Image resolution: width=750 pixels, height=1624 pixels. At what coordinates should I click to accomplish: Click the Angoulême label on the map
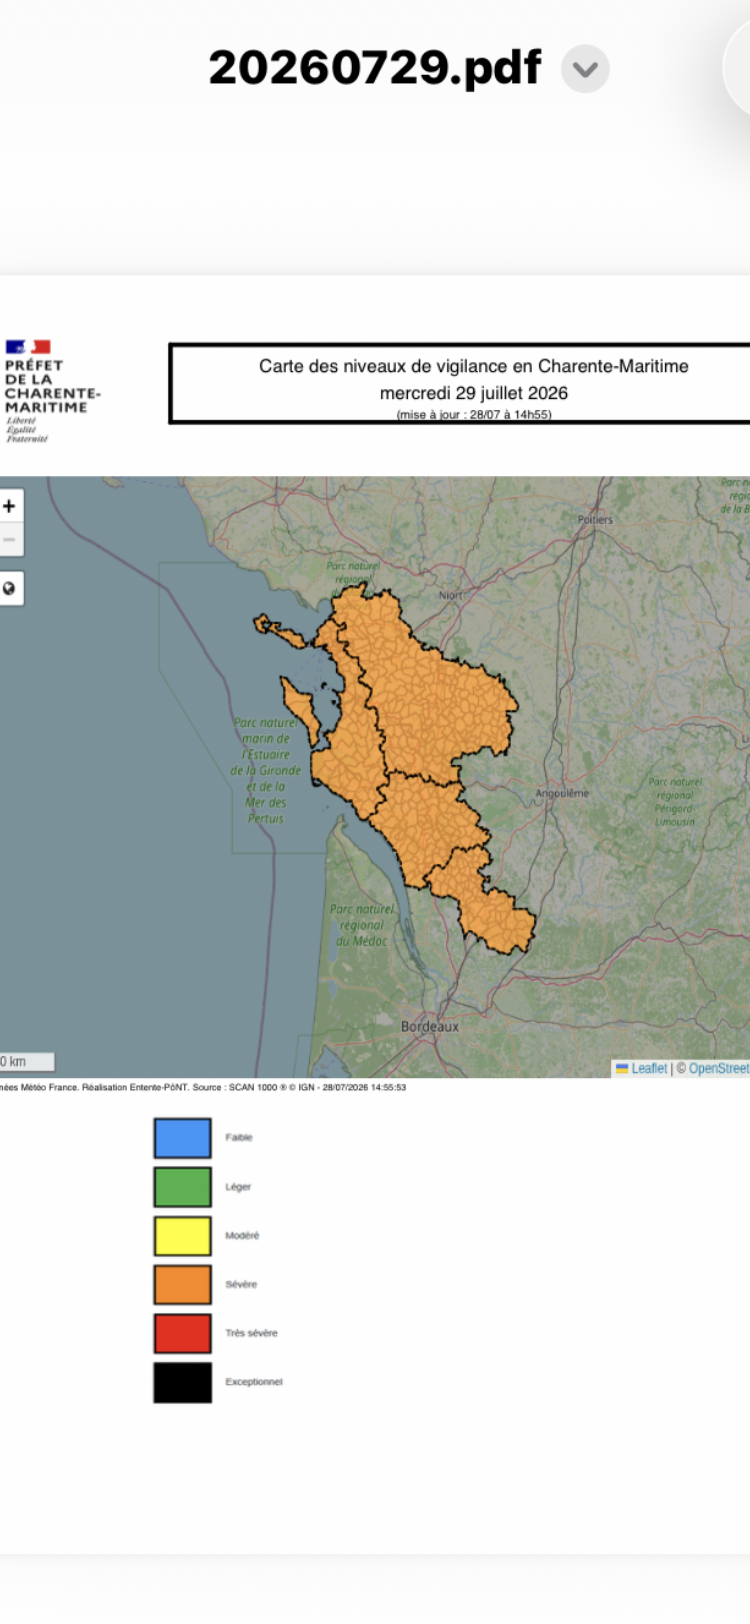[x=562, y=793]
